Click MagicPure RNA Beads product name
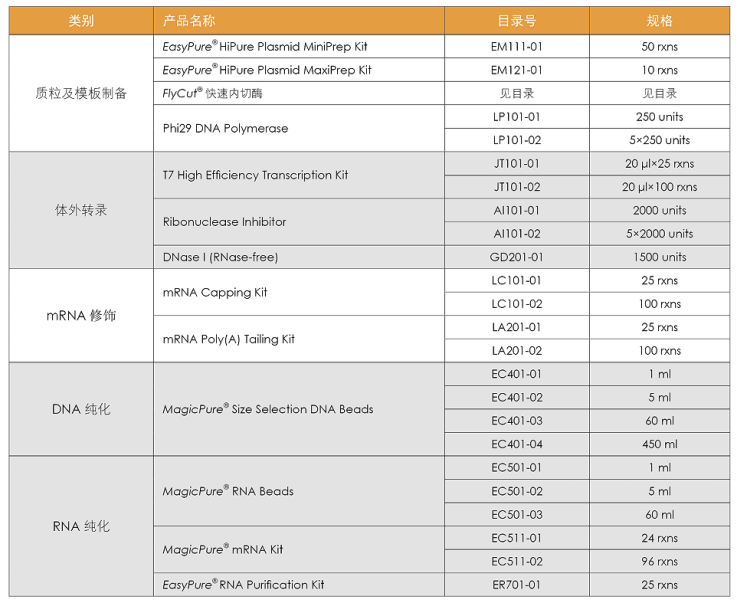The width and height of the screenshot is (737, 603). coord(228,491)
